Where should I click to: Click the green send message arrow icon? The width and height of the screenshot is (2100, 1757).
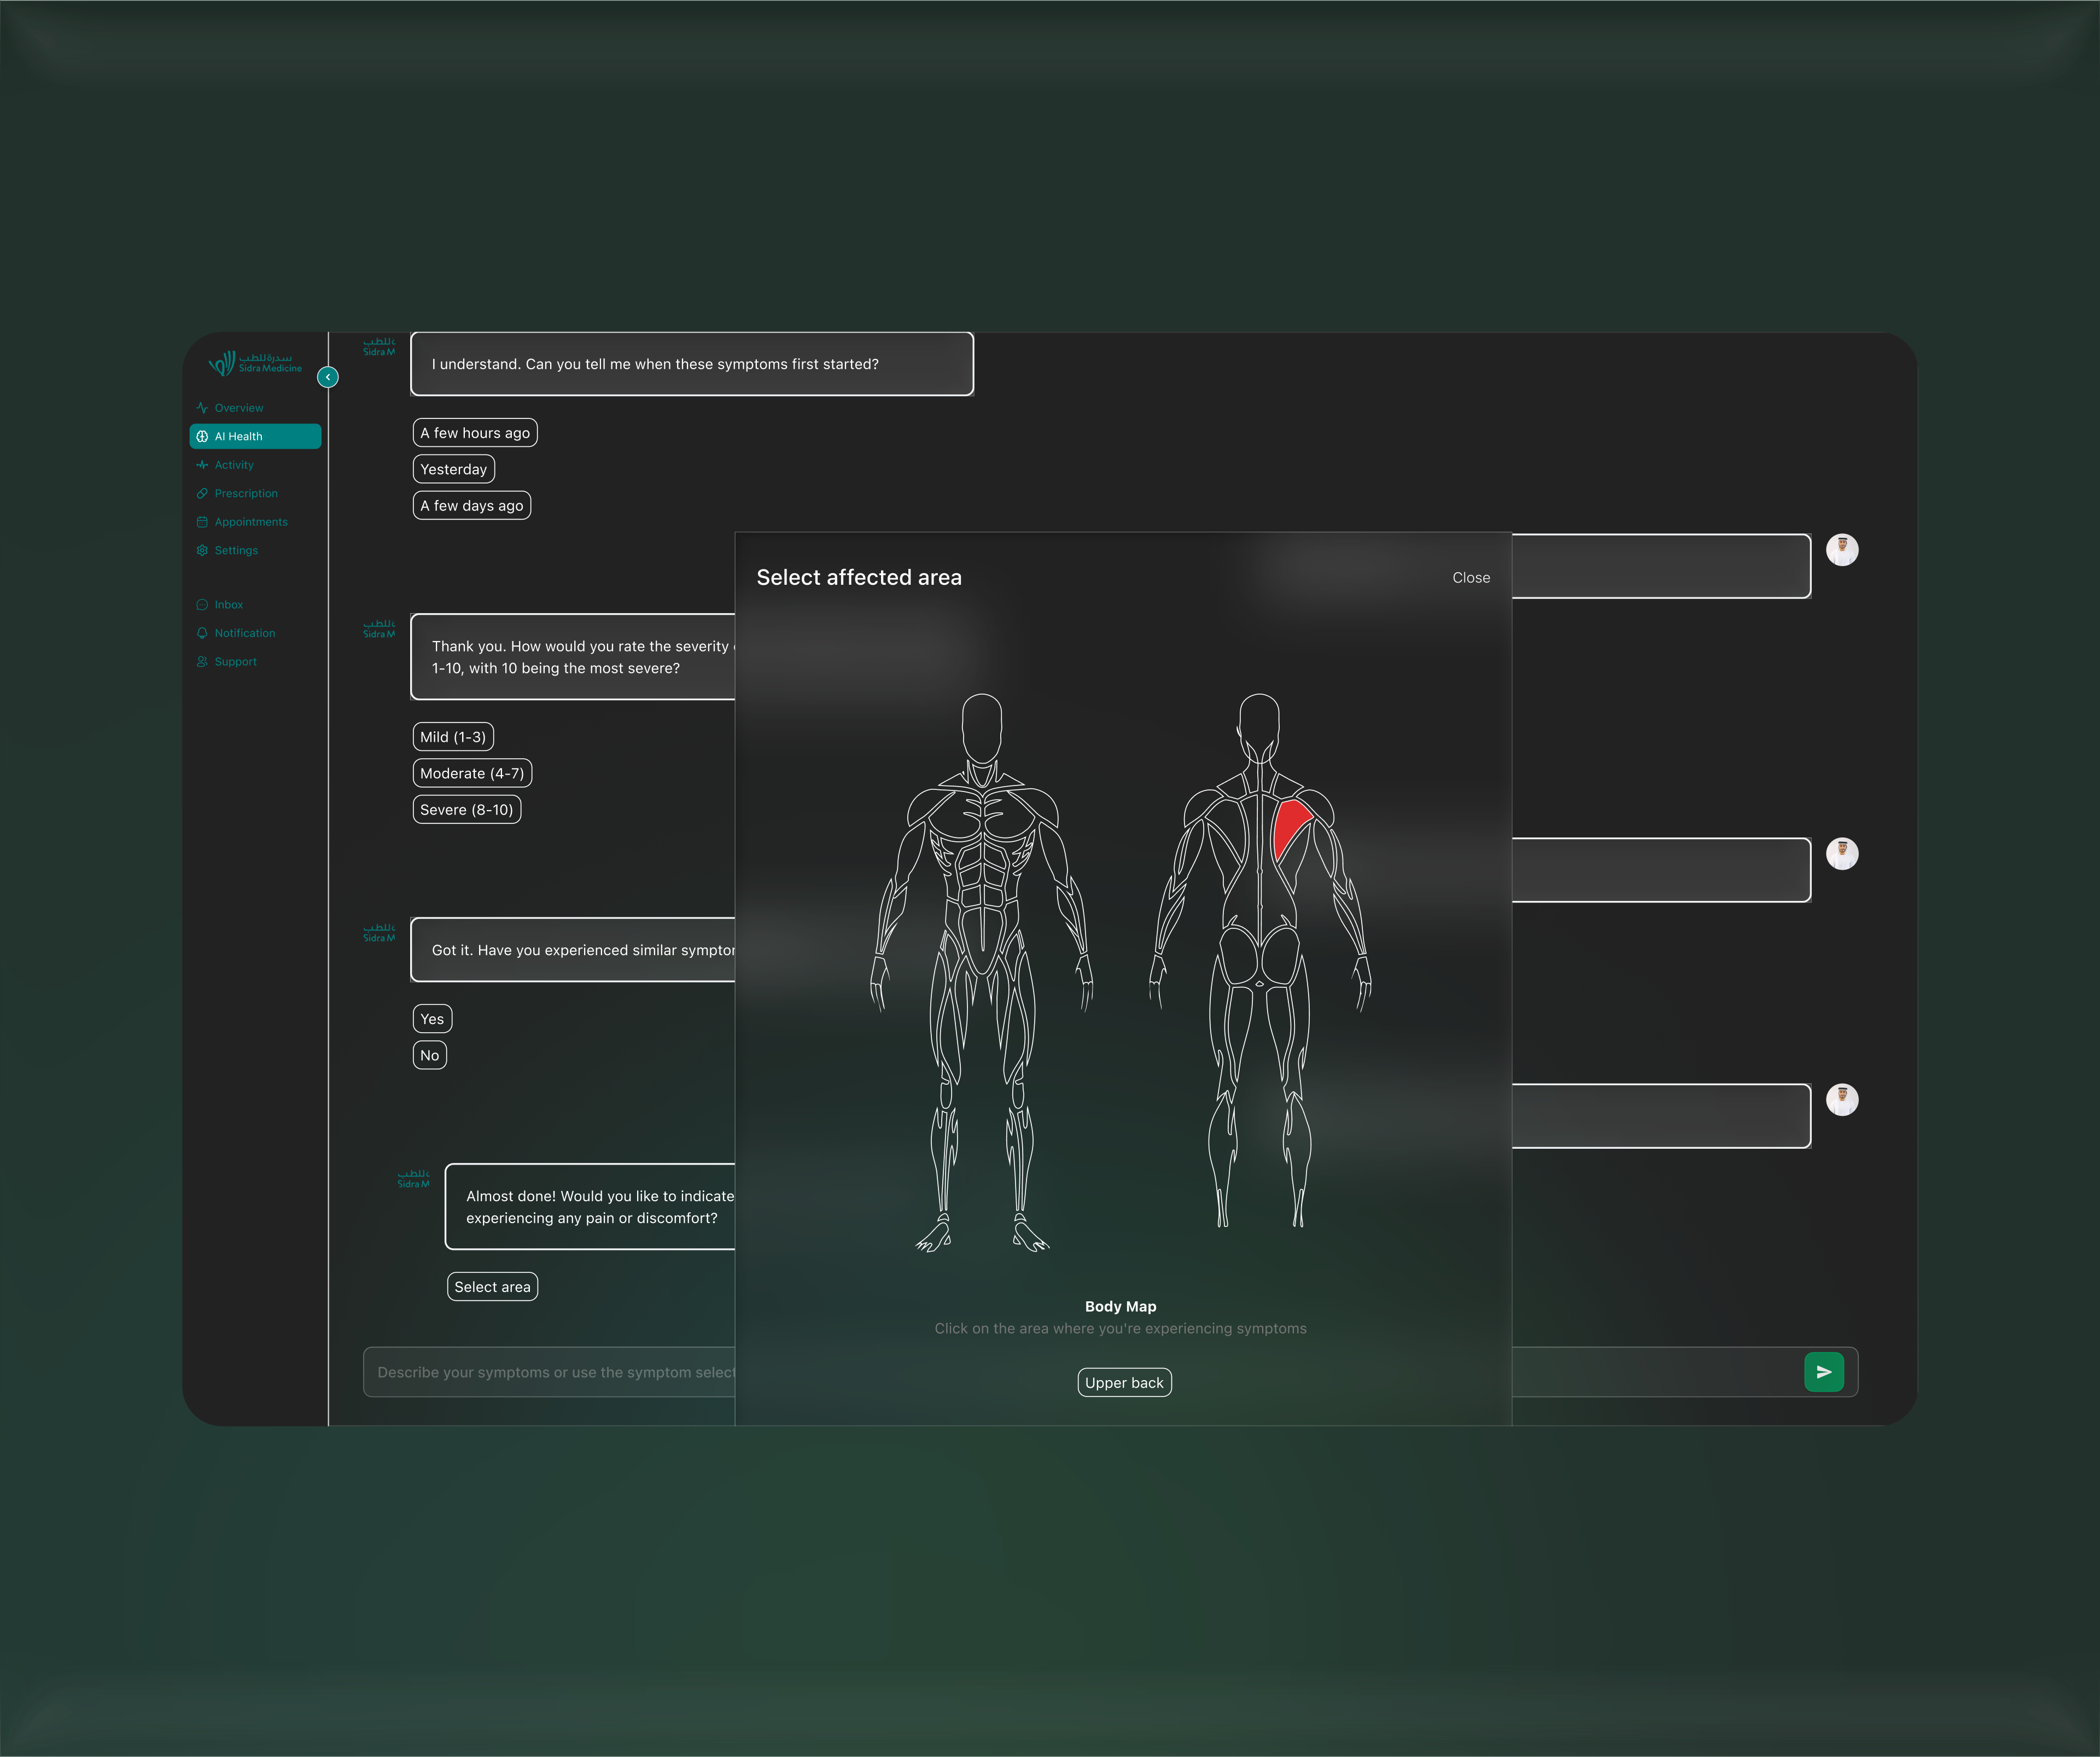(1824, 1372)
